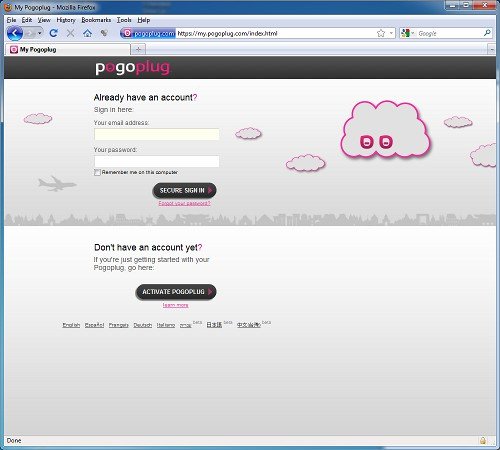Image resolution: width=500 pixels, height=450 pixels.
Task: Switch language to Japanese 日本語
Action: pyautogui.click(x=214, y=325)
